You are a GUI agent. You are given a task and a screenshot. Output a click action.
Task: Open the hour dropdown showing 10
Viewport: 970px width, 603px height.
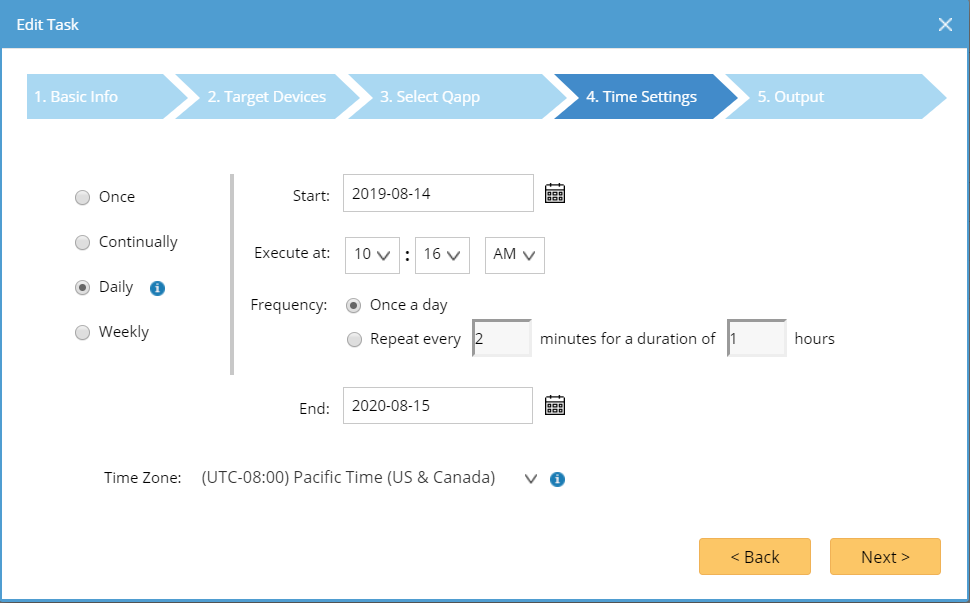372,255
